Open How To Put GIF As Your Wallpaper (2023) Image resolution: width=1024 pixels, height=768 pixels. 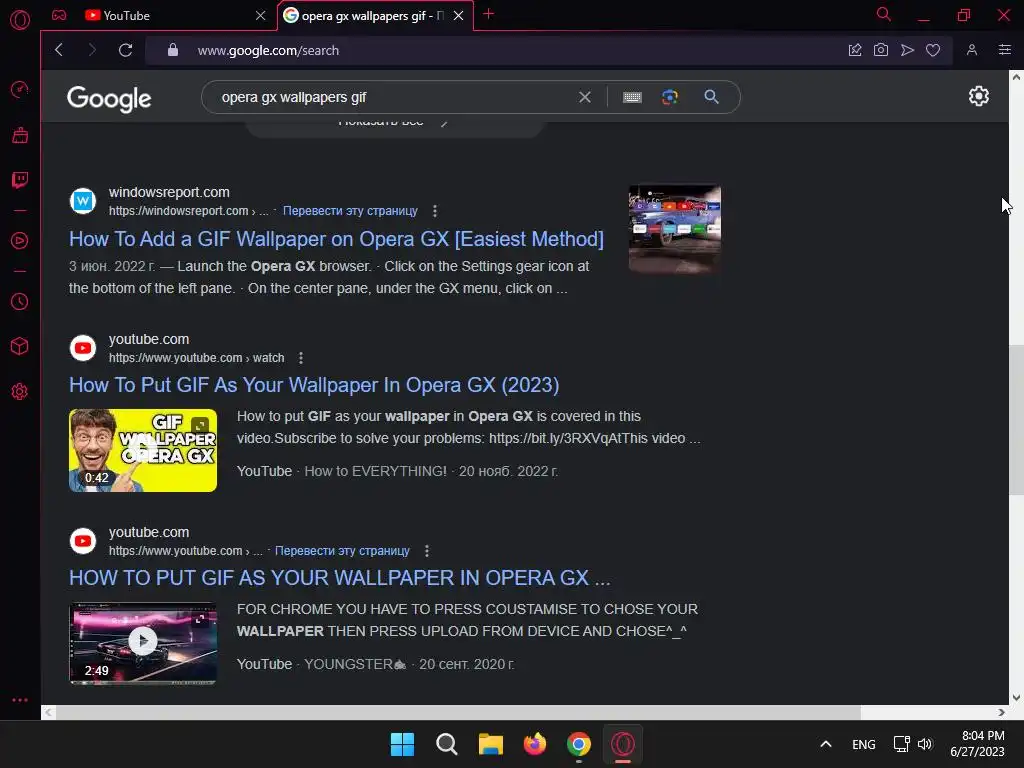tap(314, 385)
